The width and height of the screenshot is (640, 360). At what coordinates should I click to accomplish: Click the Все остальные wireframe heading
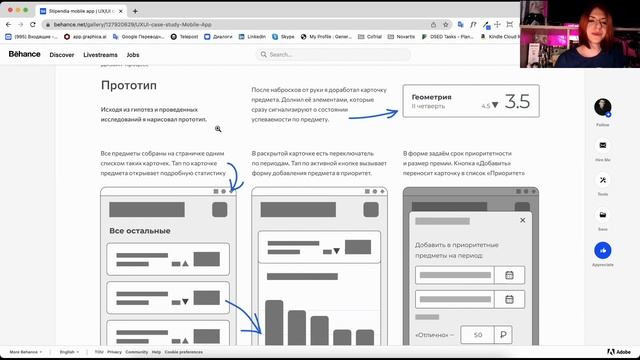(140, 231)
